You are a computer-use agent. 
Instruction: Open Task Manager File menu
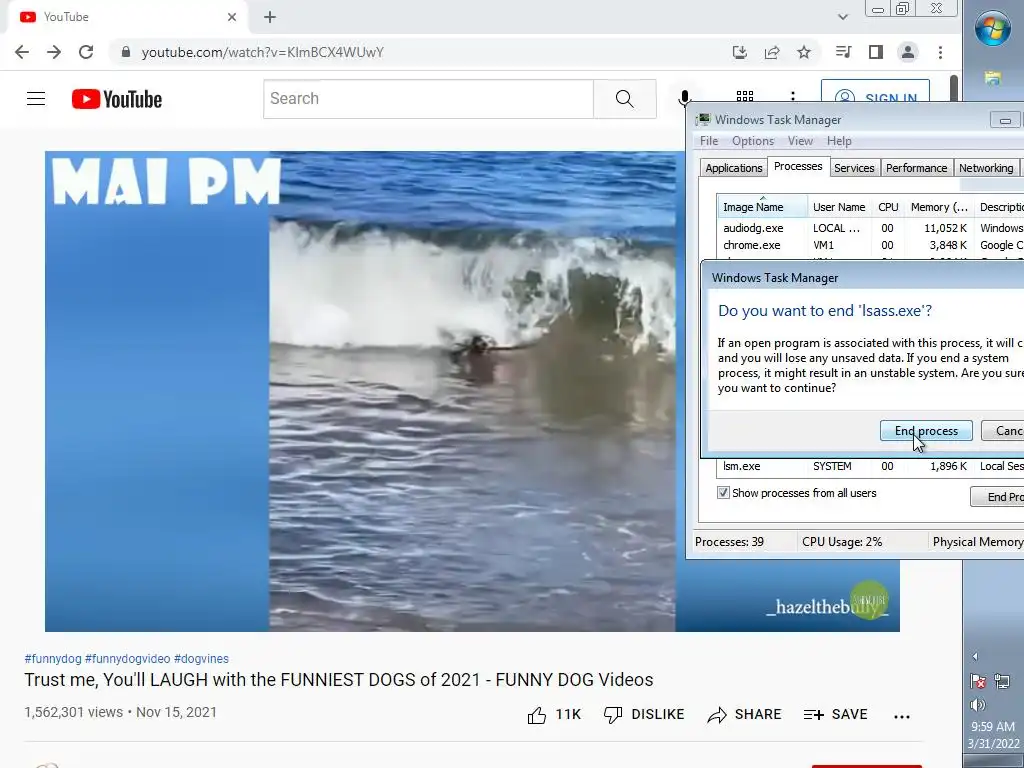pos(709,141)
